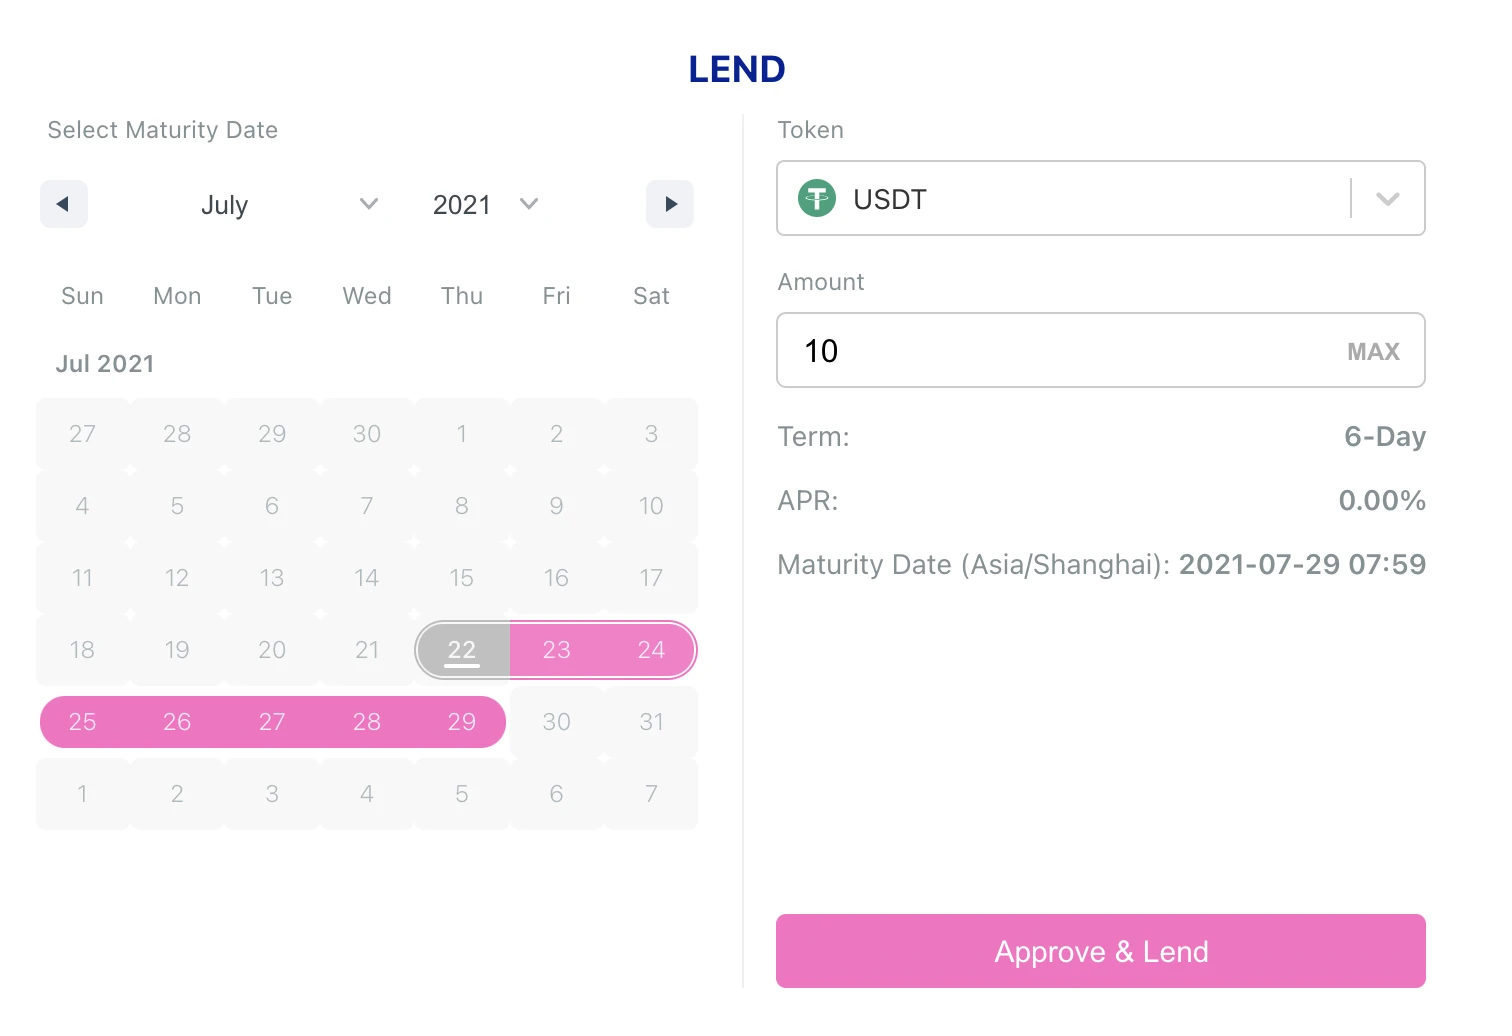The width and height of the screenshot is (1512, 1036).
Task: Click the disabled July 15 date
Action: [x=462, y=578]
